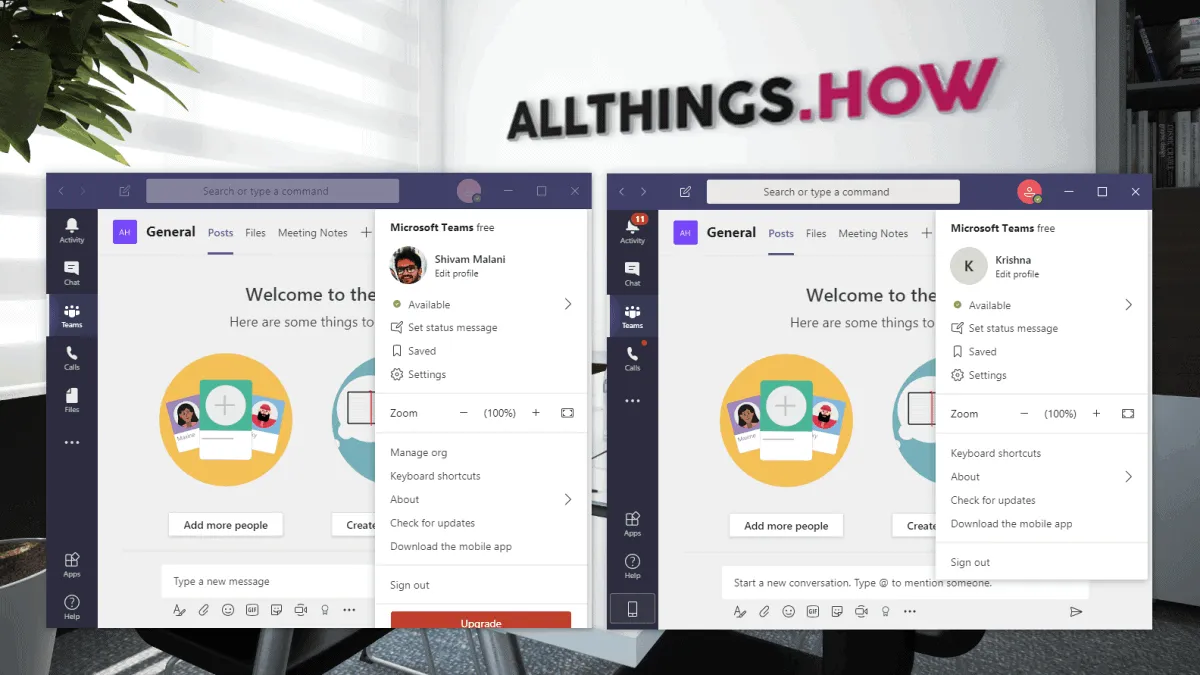The height and width of the screenshot is (675, 1200).
Task: Switch to the Files tab of General channel
Action: click(255, 232)
